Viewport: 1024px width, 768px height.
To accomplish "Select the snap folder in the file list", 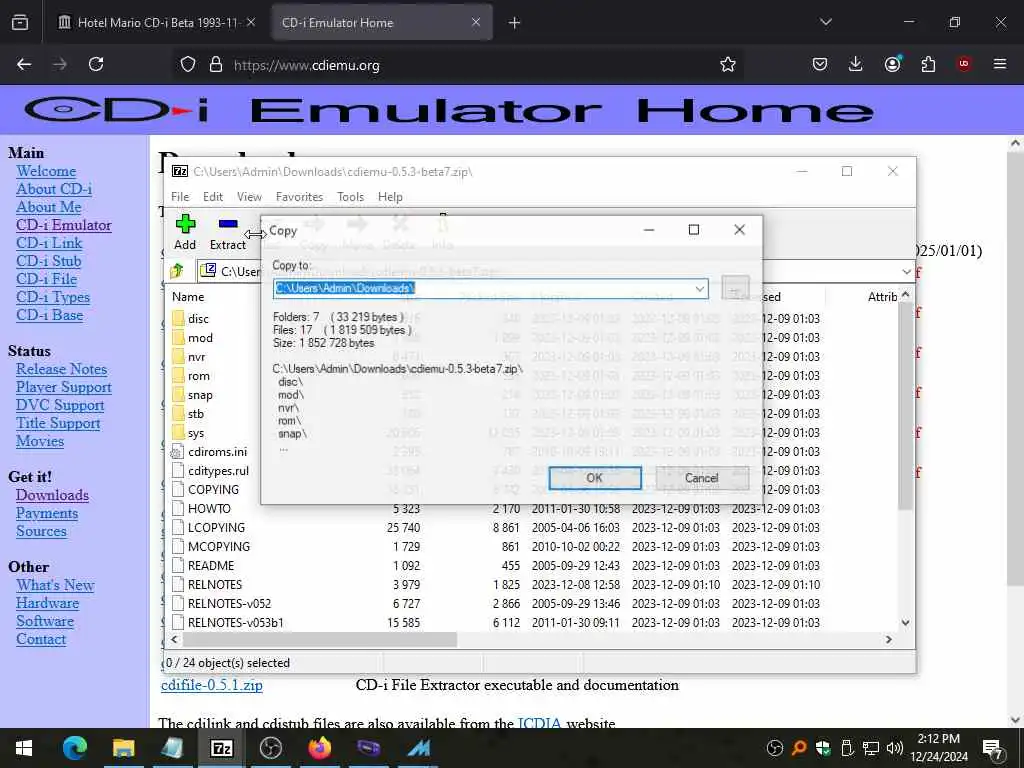I will 200,394.
